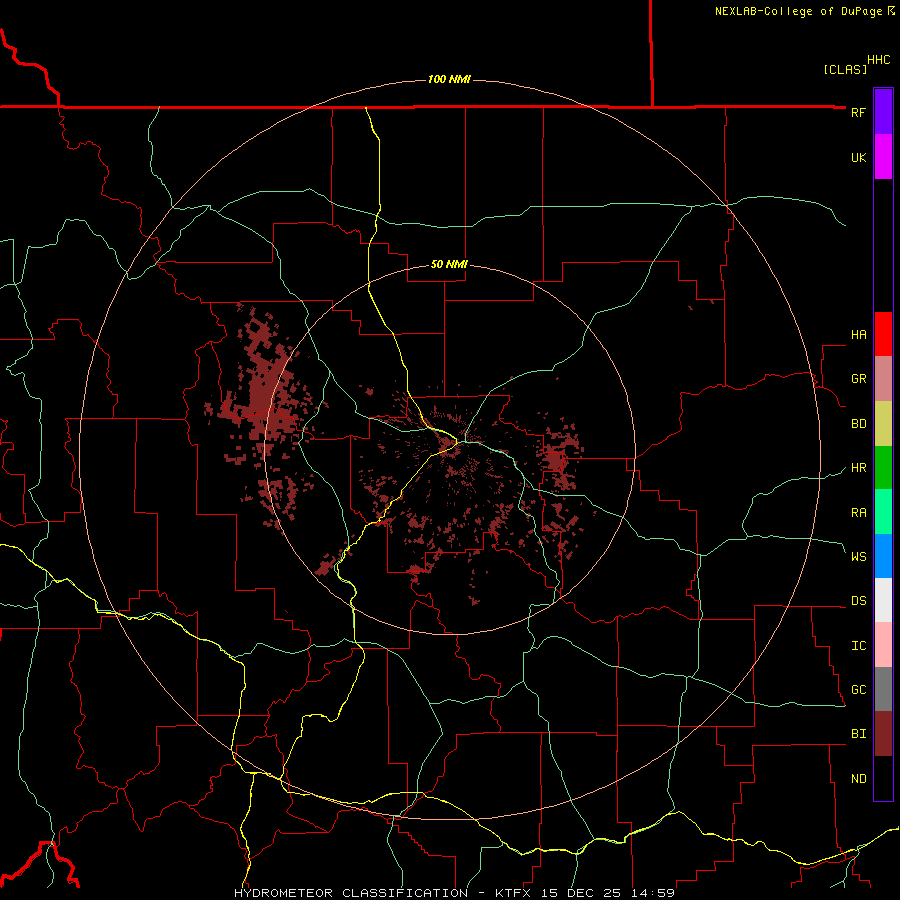Screen dimensions: 900x900
Task: Click the UK legend label
Action: click(x=859, y=157)
